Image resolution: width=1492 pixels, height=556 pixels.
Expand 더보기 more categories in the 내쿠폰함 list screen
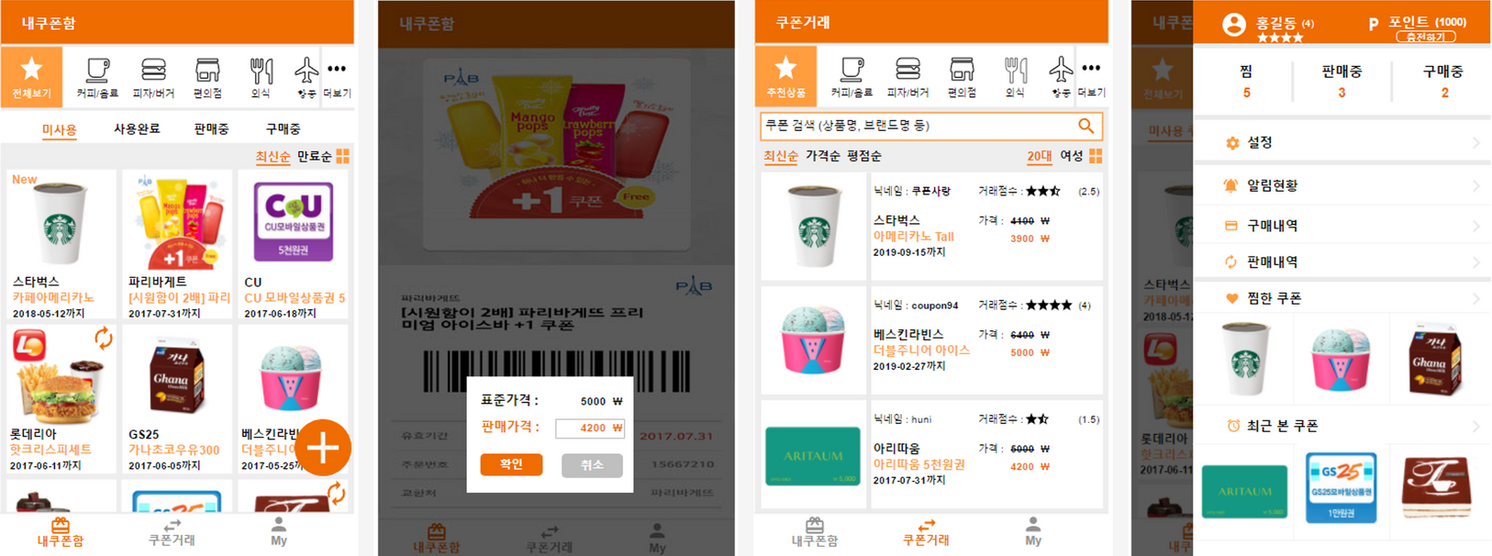[x=336, y=77]
